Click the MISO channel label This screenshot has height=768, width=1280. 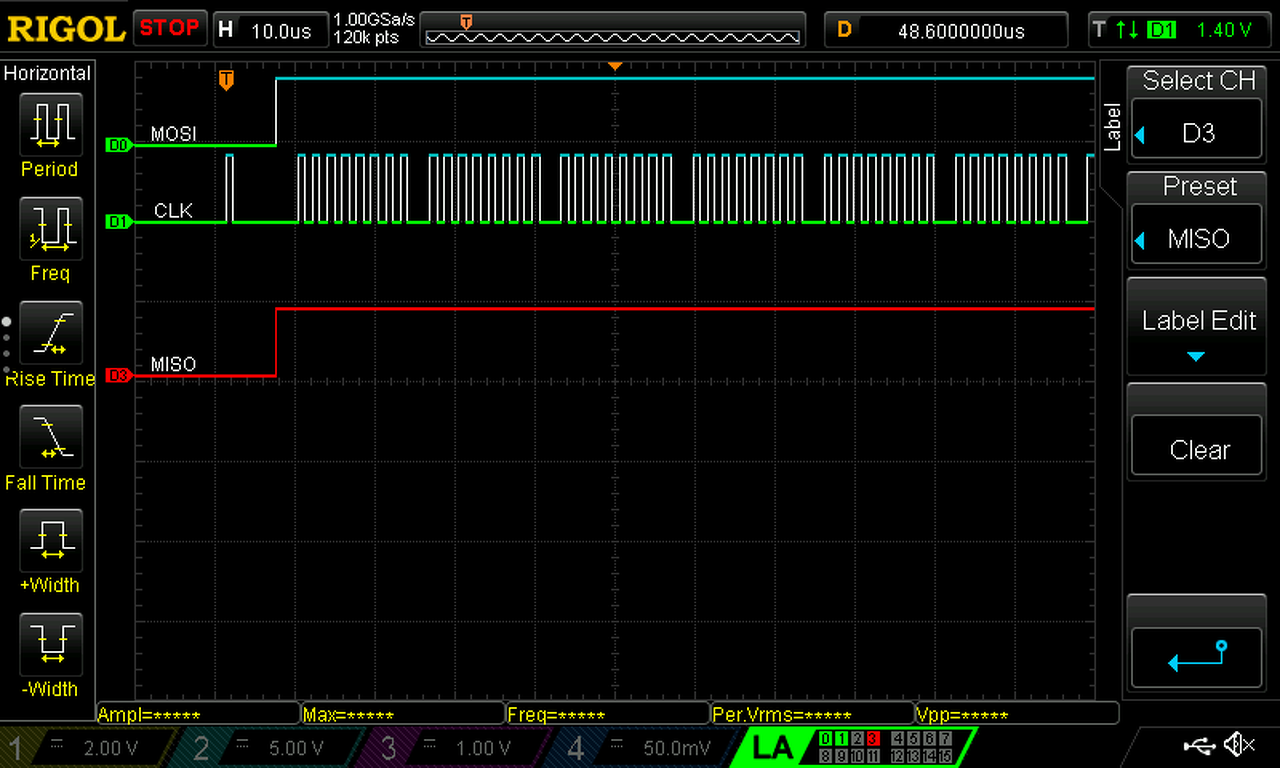point(173,365)
